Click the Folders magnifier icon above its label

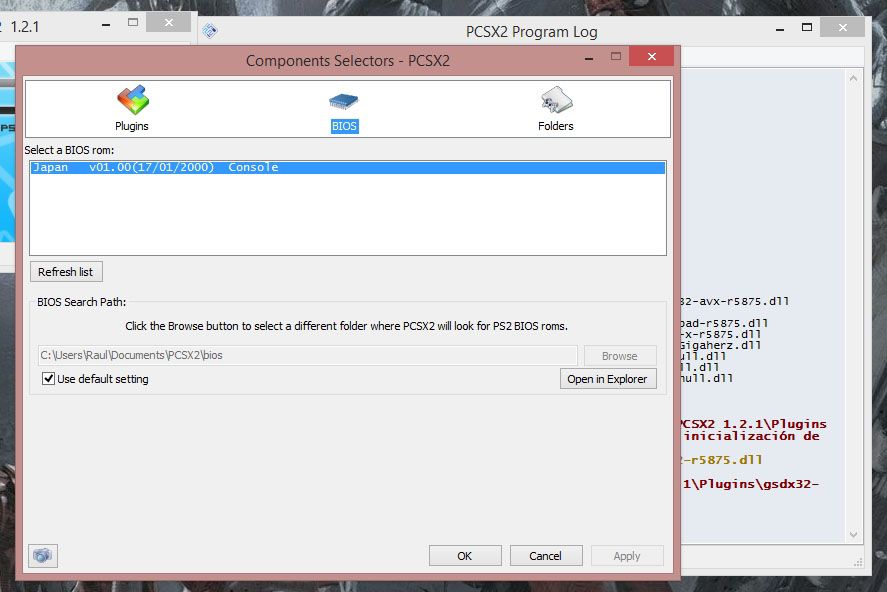[x=555, y=100]
